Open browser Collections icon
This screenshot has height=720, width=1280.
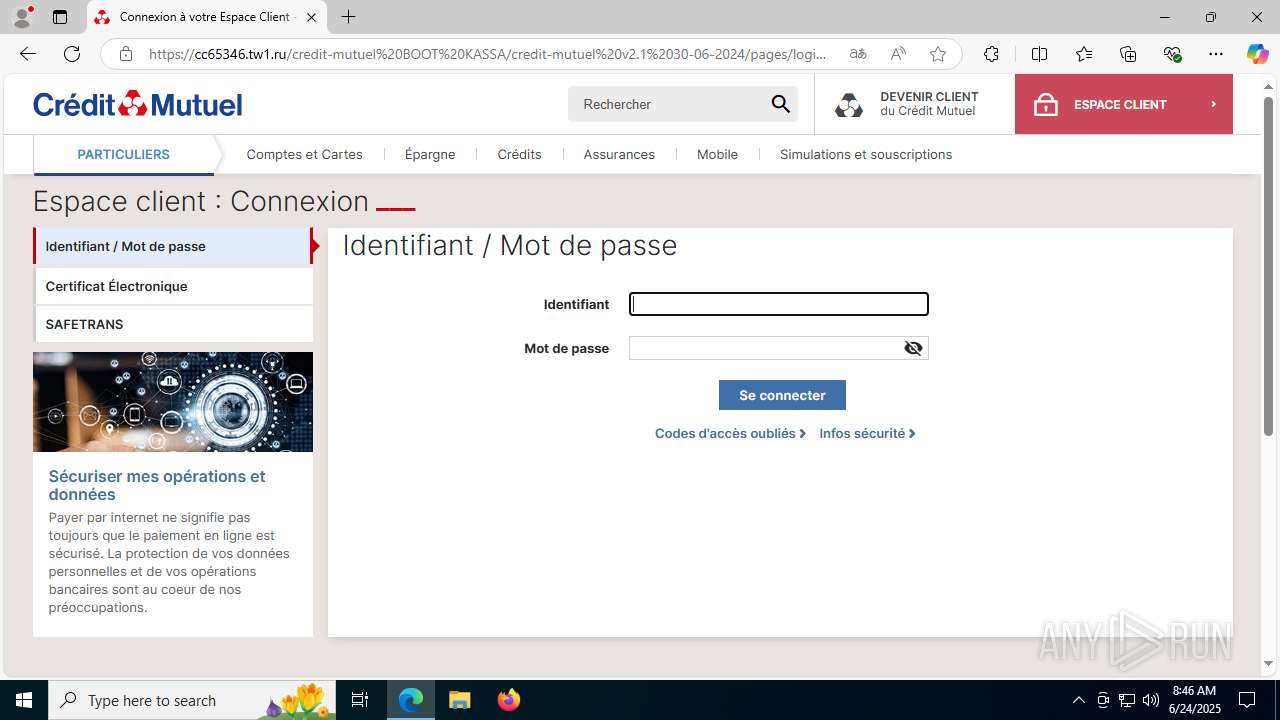pos(1128,54)
